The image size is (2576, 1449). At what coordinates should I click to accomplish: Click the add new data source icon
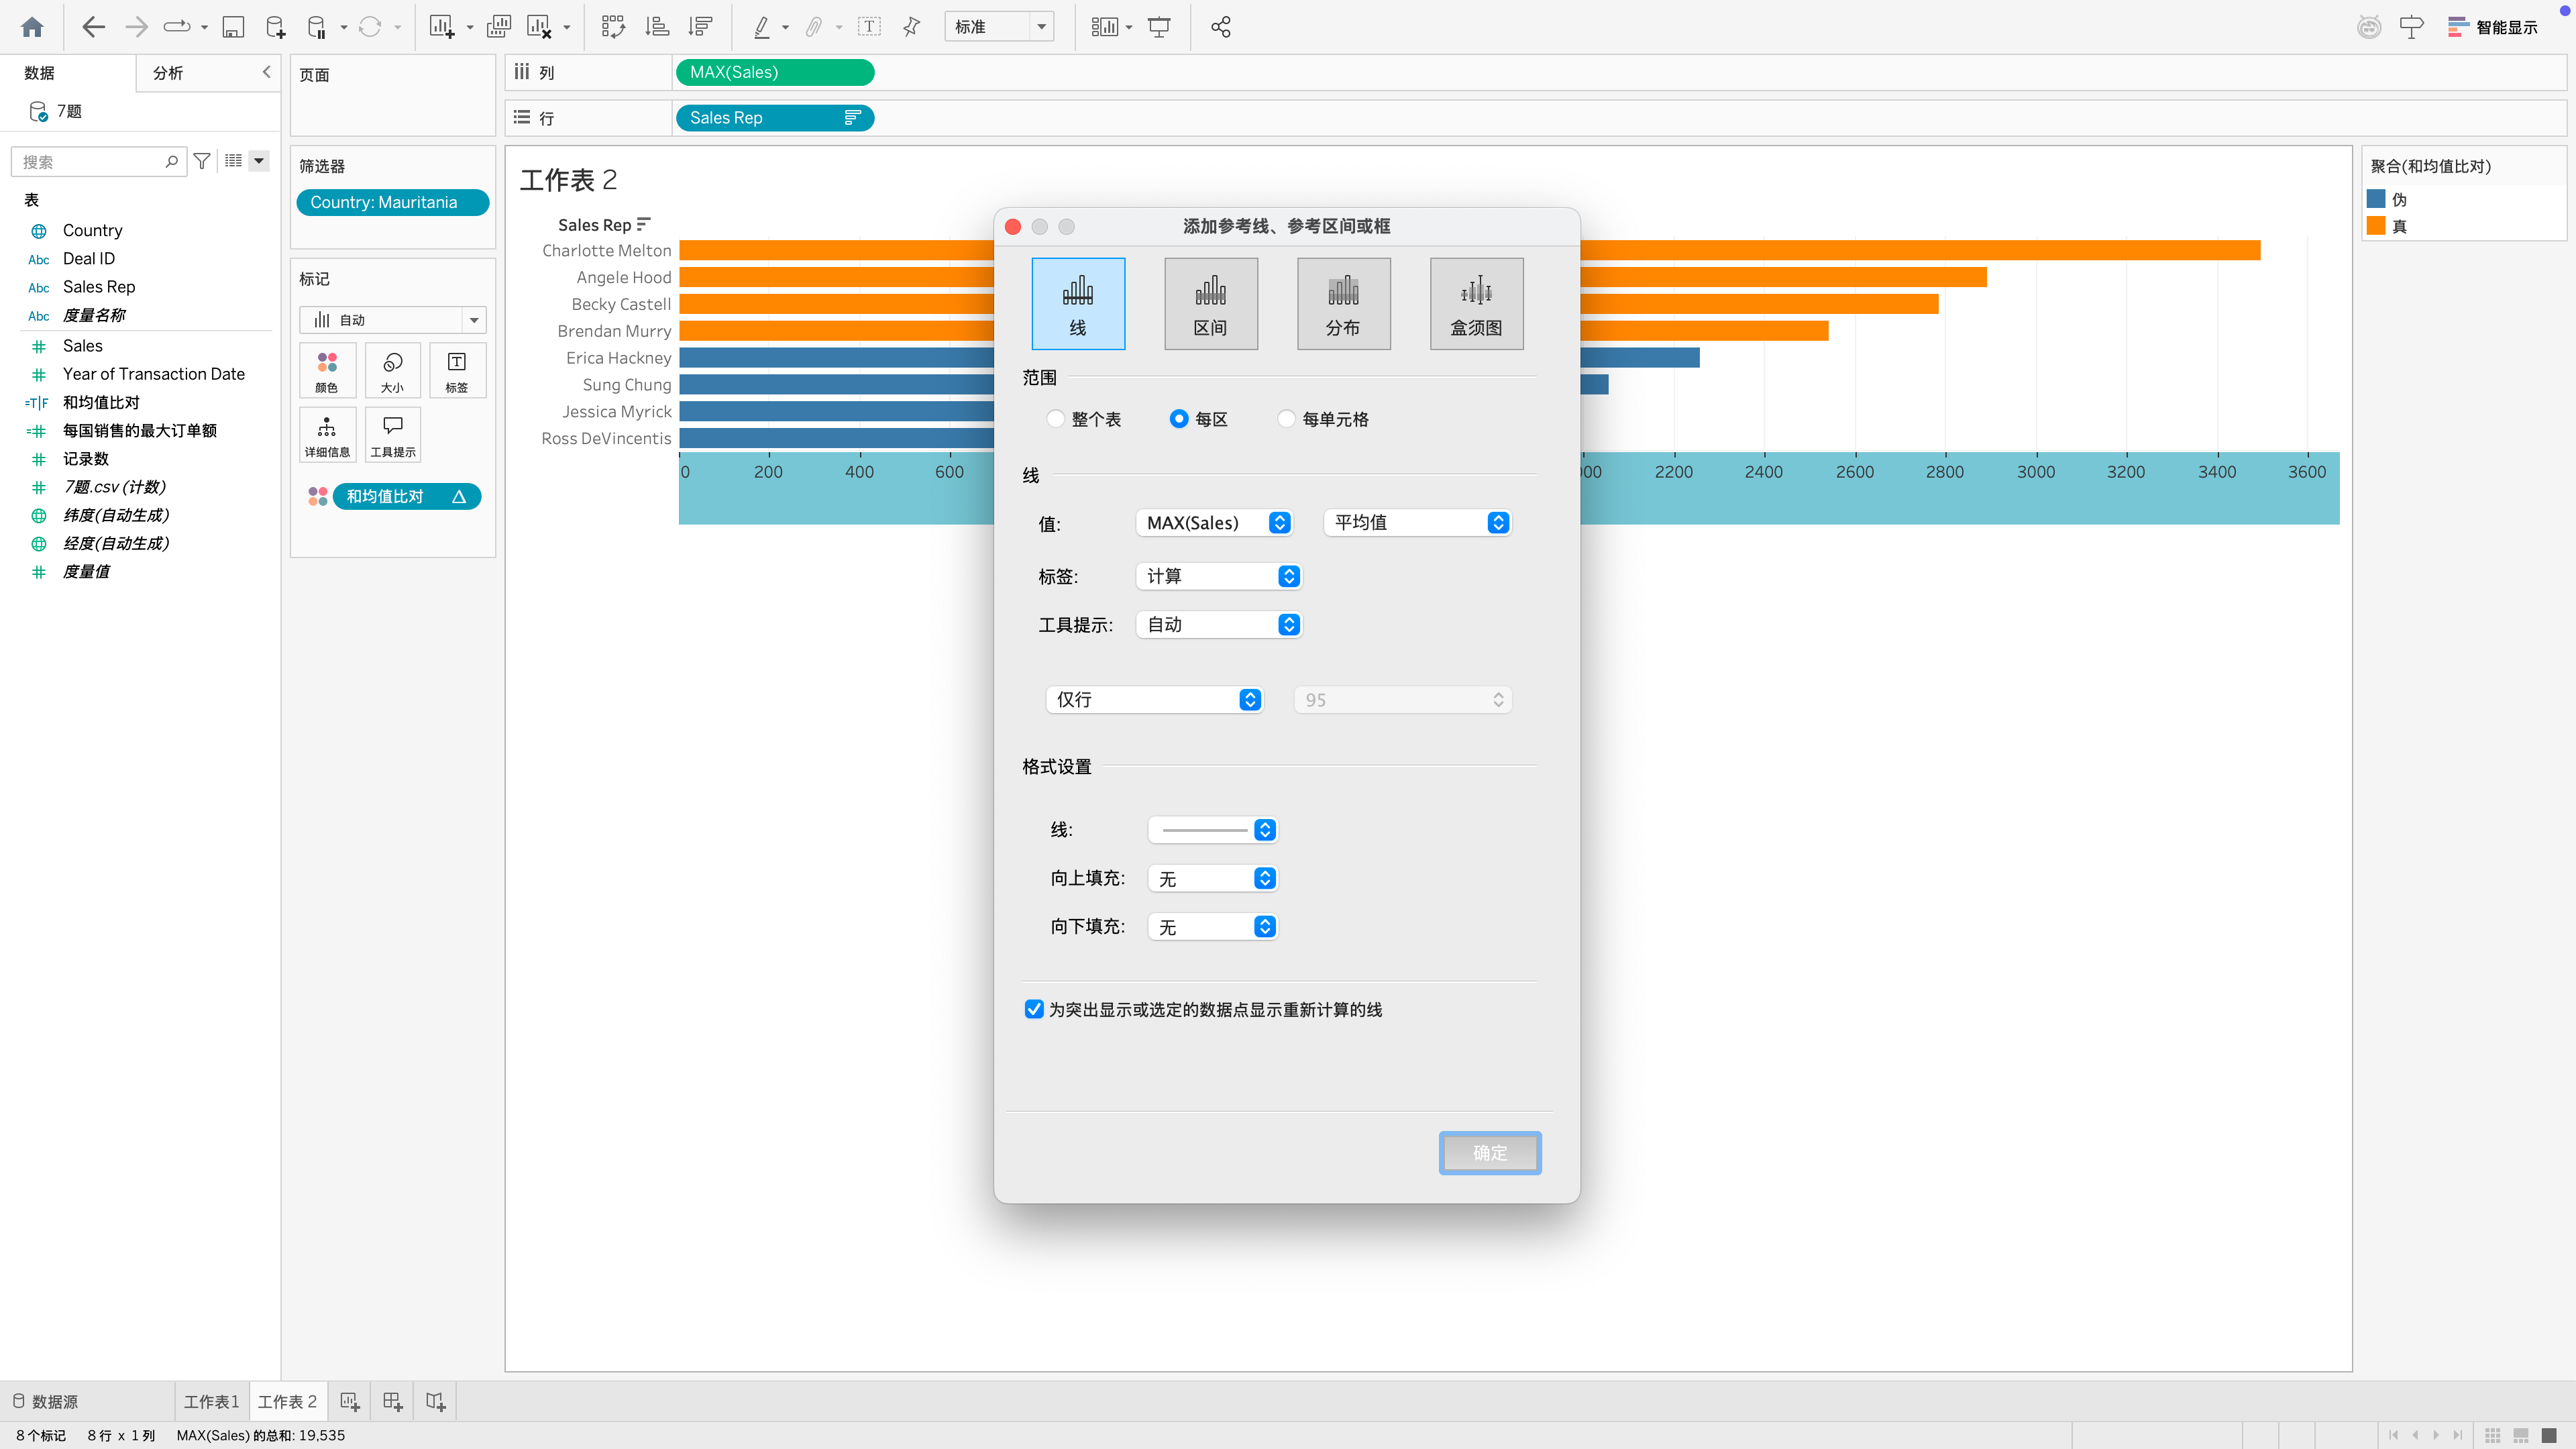pos(275,27)
